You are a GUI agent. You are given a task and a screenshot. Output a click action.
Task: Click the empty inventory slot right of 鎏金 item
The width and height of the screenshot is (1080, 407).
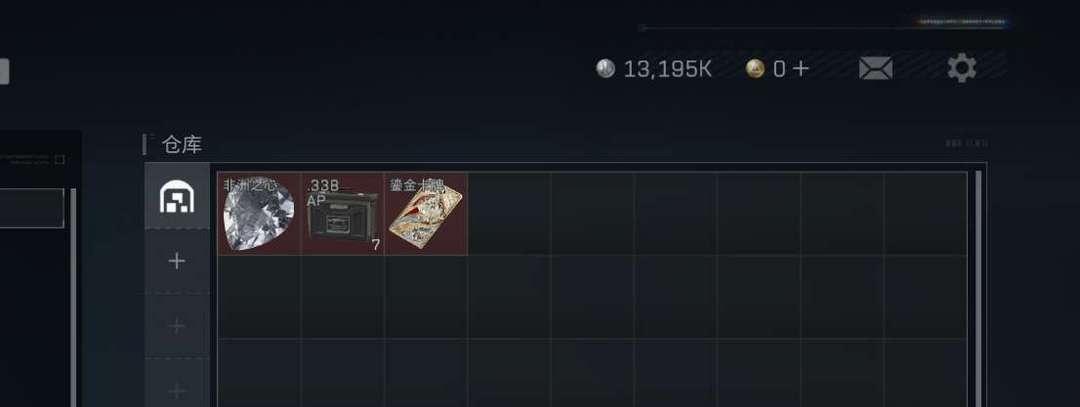coord(509,213)
